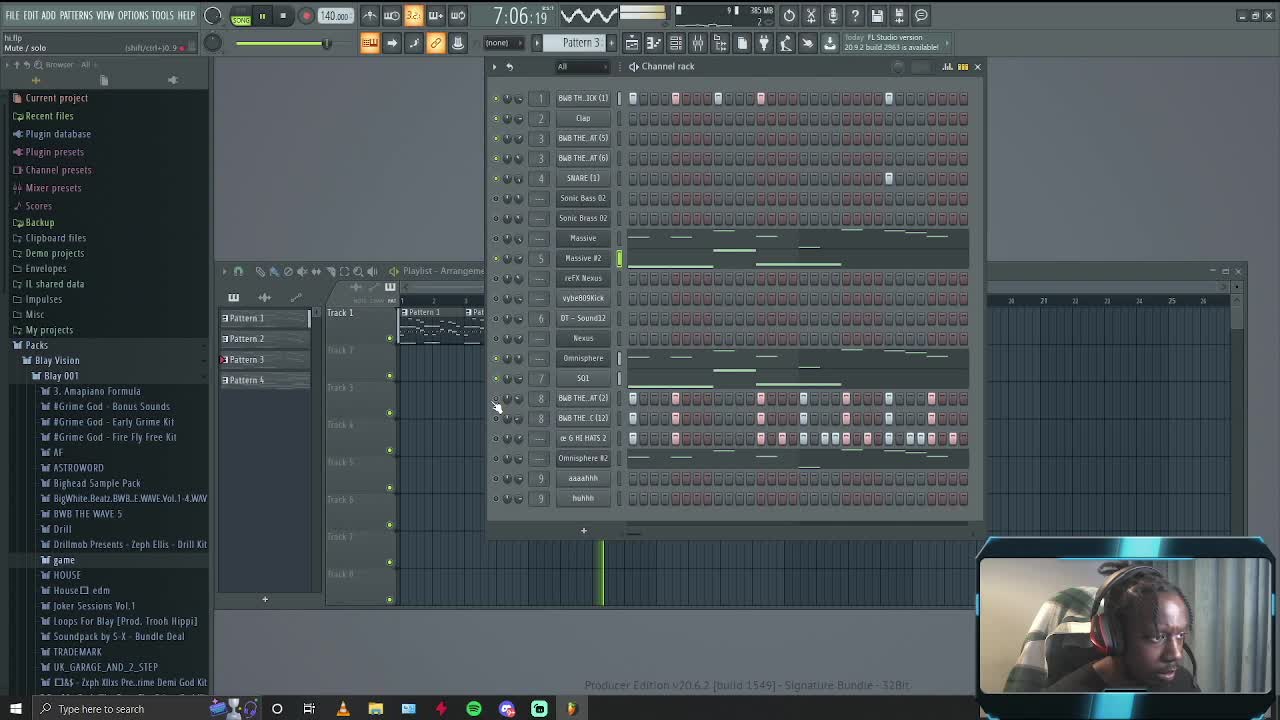Select the Massive #2 channel button

[x=583, y=258]
